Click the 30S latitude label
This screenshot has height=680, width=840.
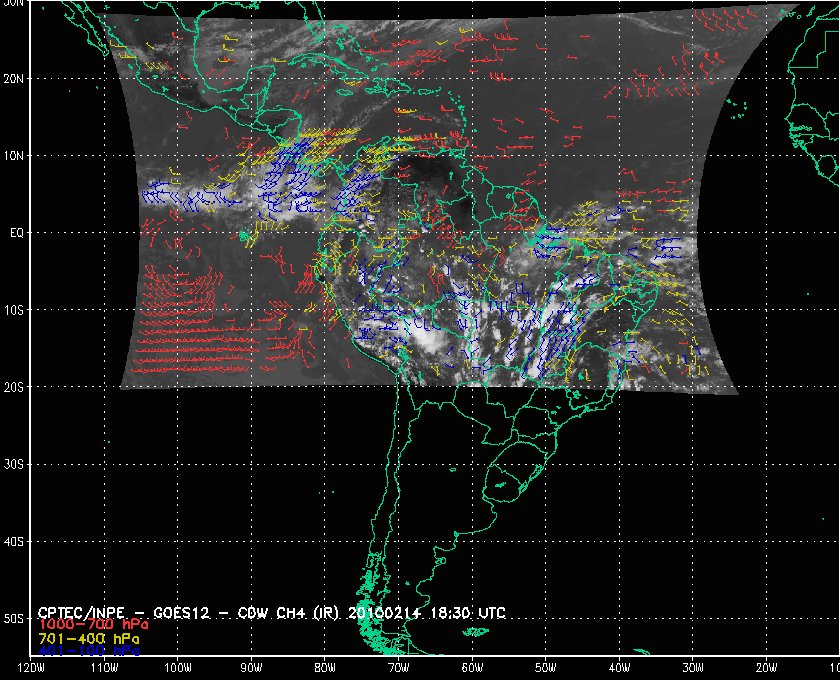14,465
